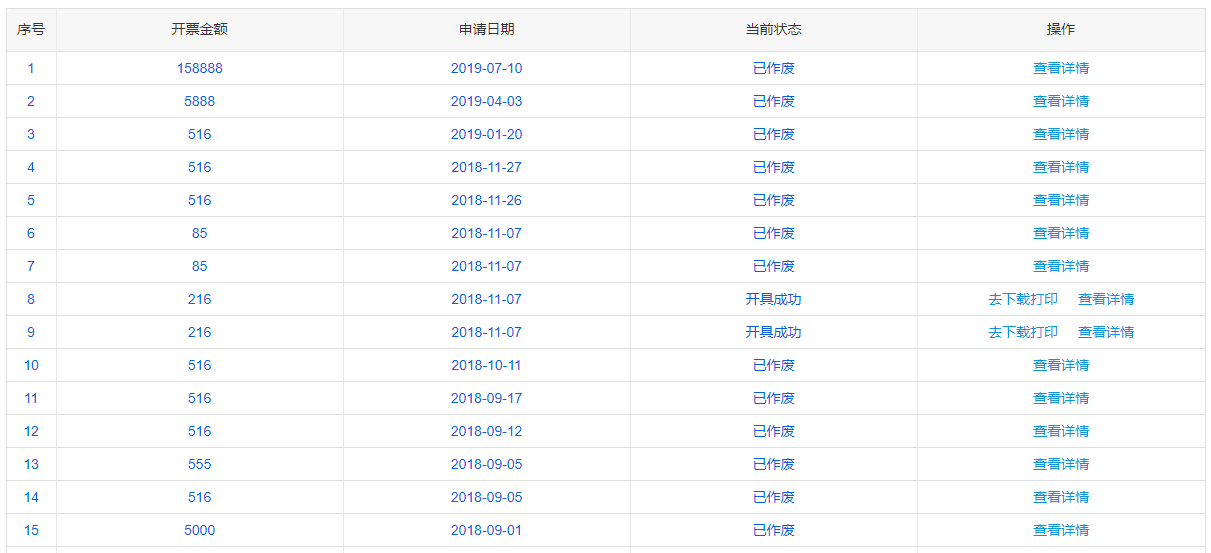Screen dimensions: 1211x553
Task: Open 查看详情 for the 2018-09-17 row
Action: (1061, 398)
